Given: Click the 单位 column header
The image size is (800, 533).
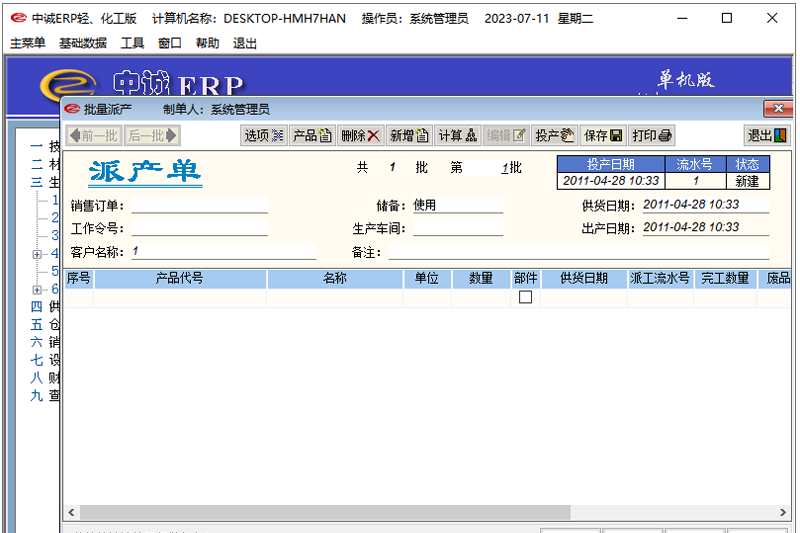Looking at the screenshot, I should [427, 278].
